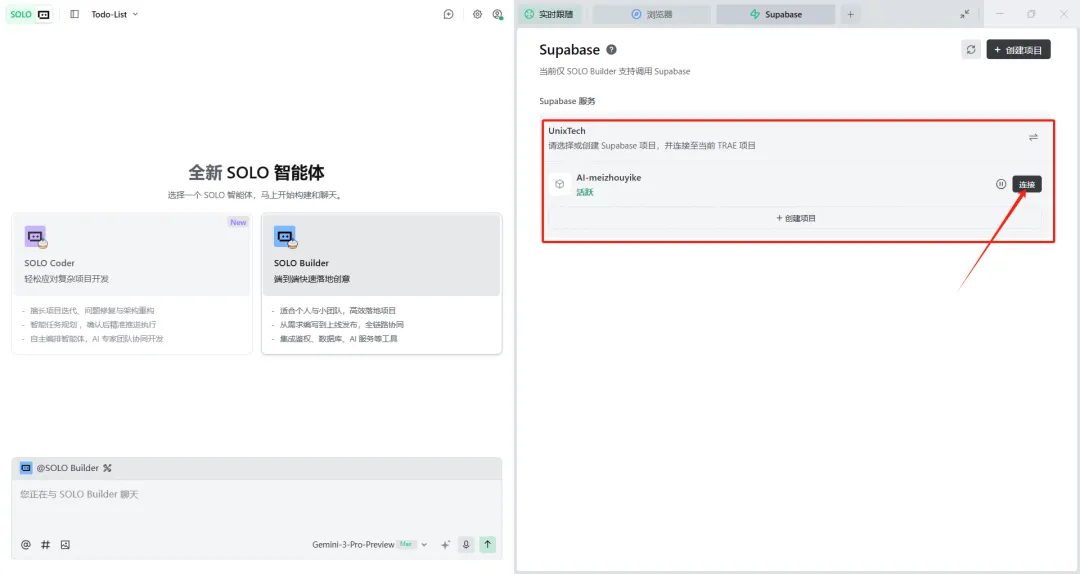Insert a mention with the @ icon
Image resolution: width=1080 pixels, height=574 pixels.
pyautogui.click(x=25, y=544)
